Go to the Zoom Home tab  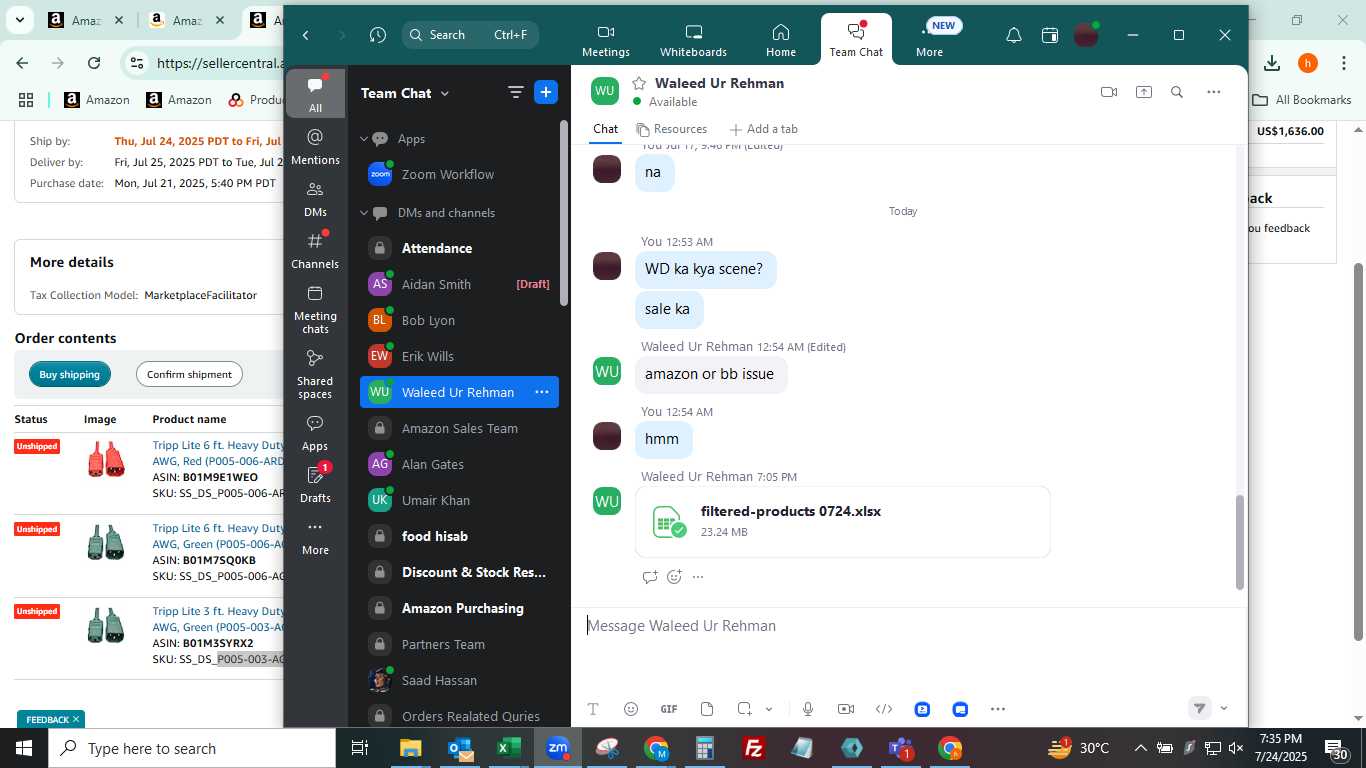coord(781,40)
